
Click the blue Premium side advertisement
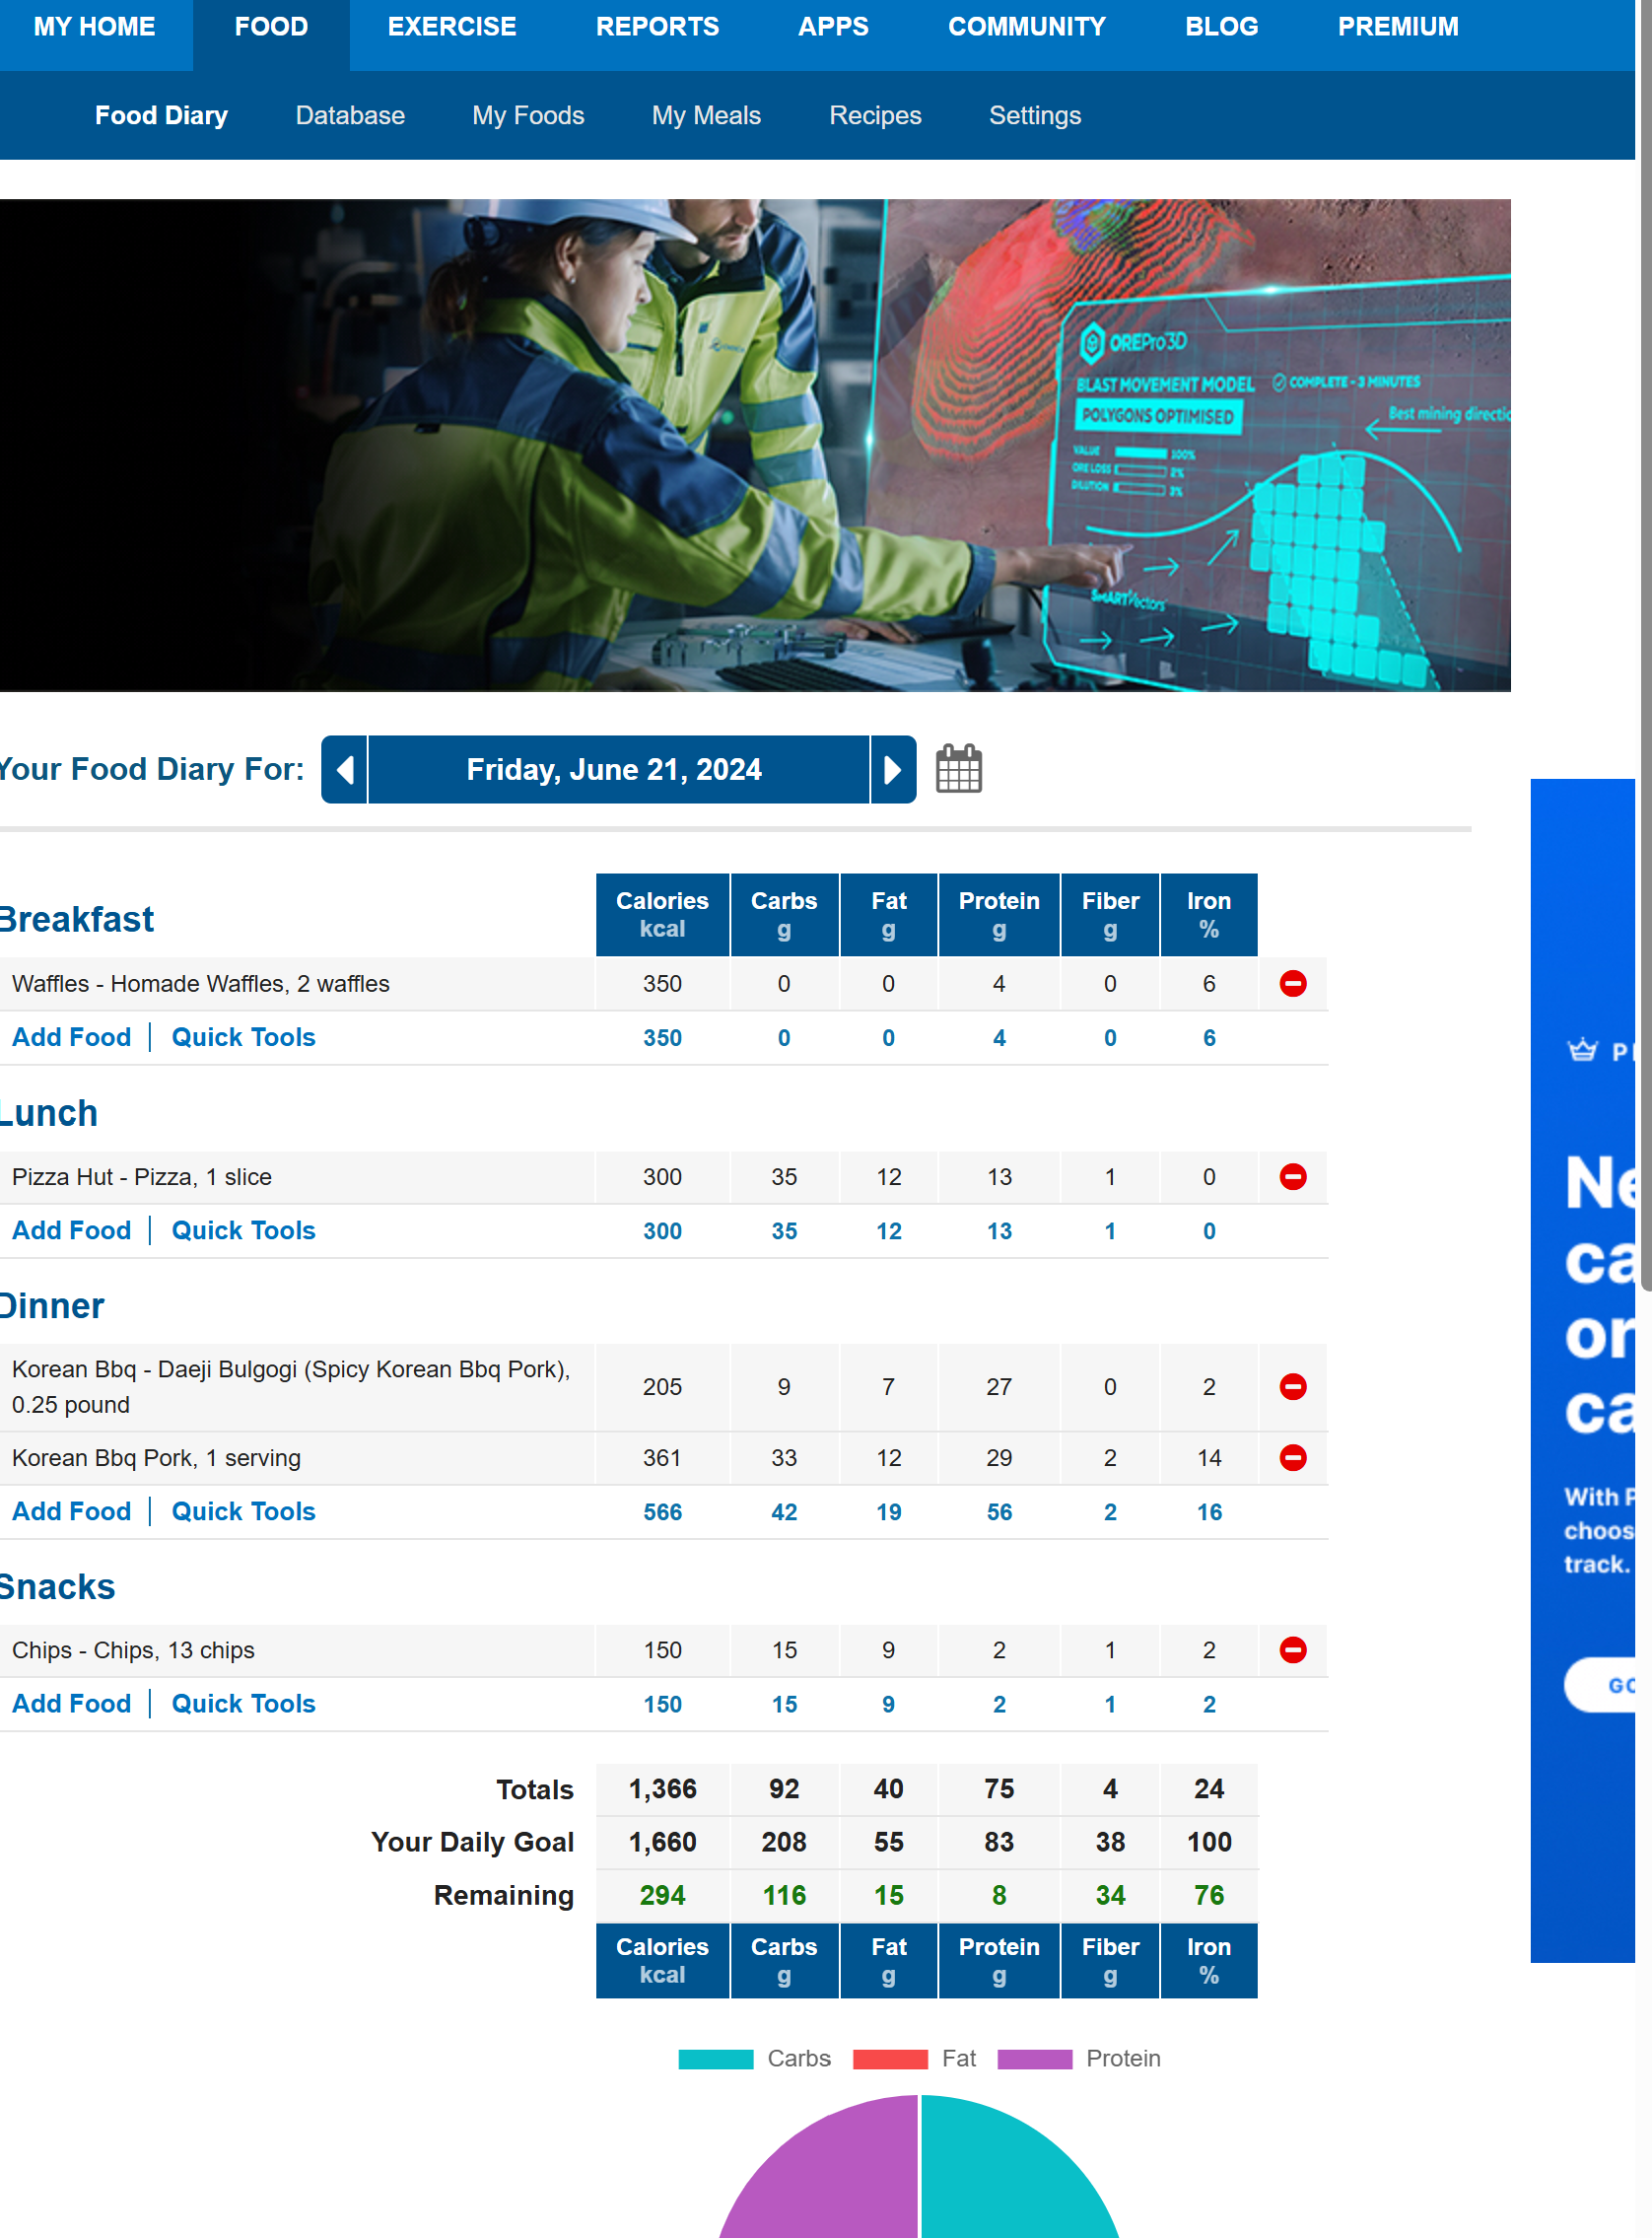(1583, 1370)
